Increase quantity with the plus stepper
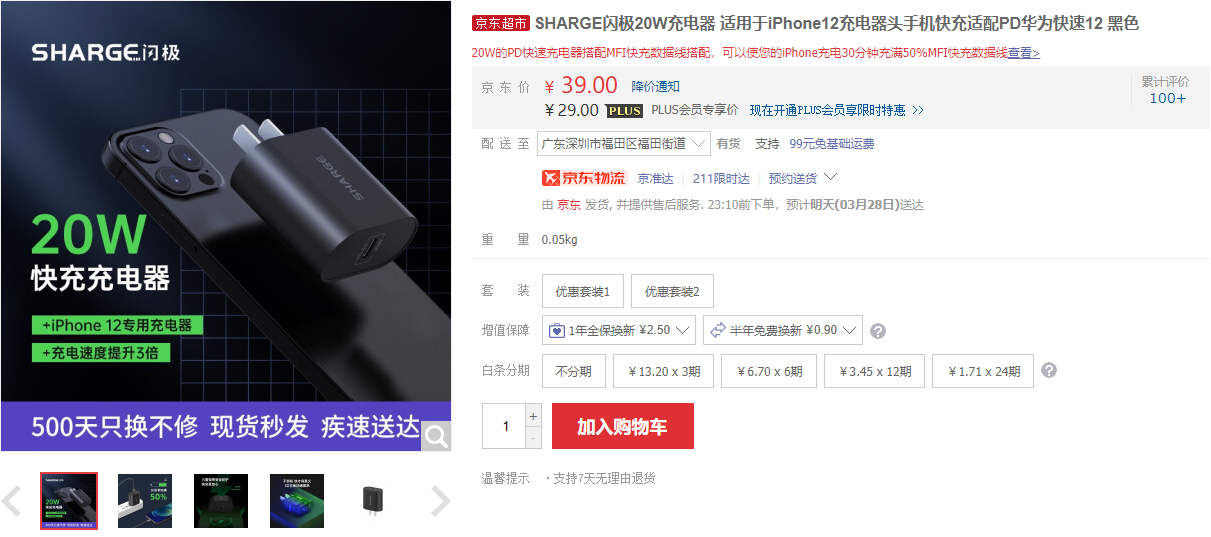Screen dimensions: 1211x537 coord(533,415)
